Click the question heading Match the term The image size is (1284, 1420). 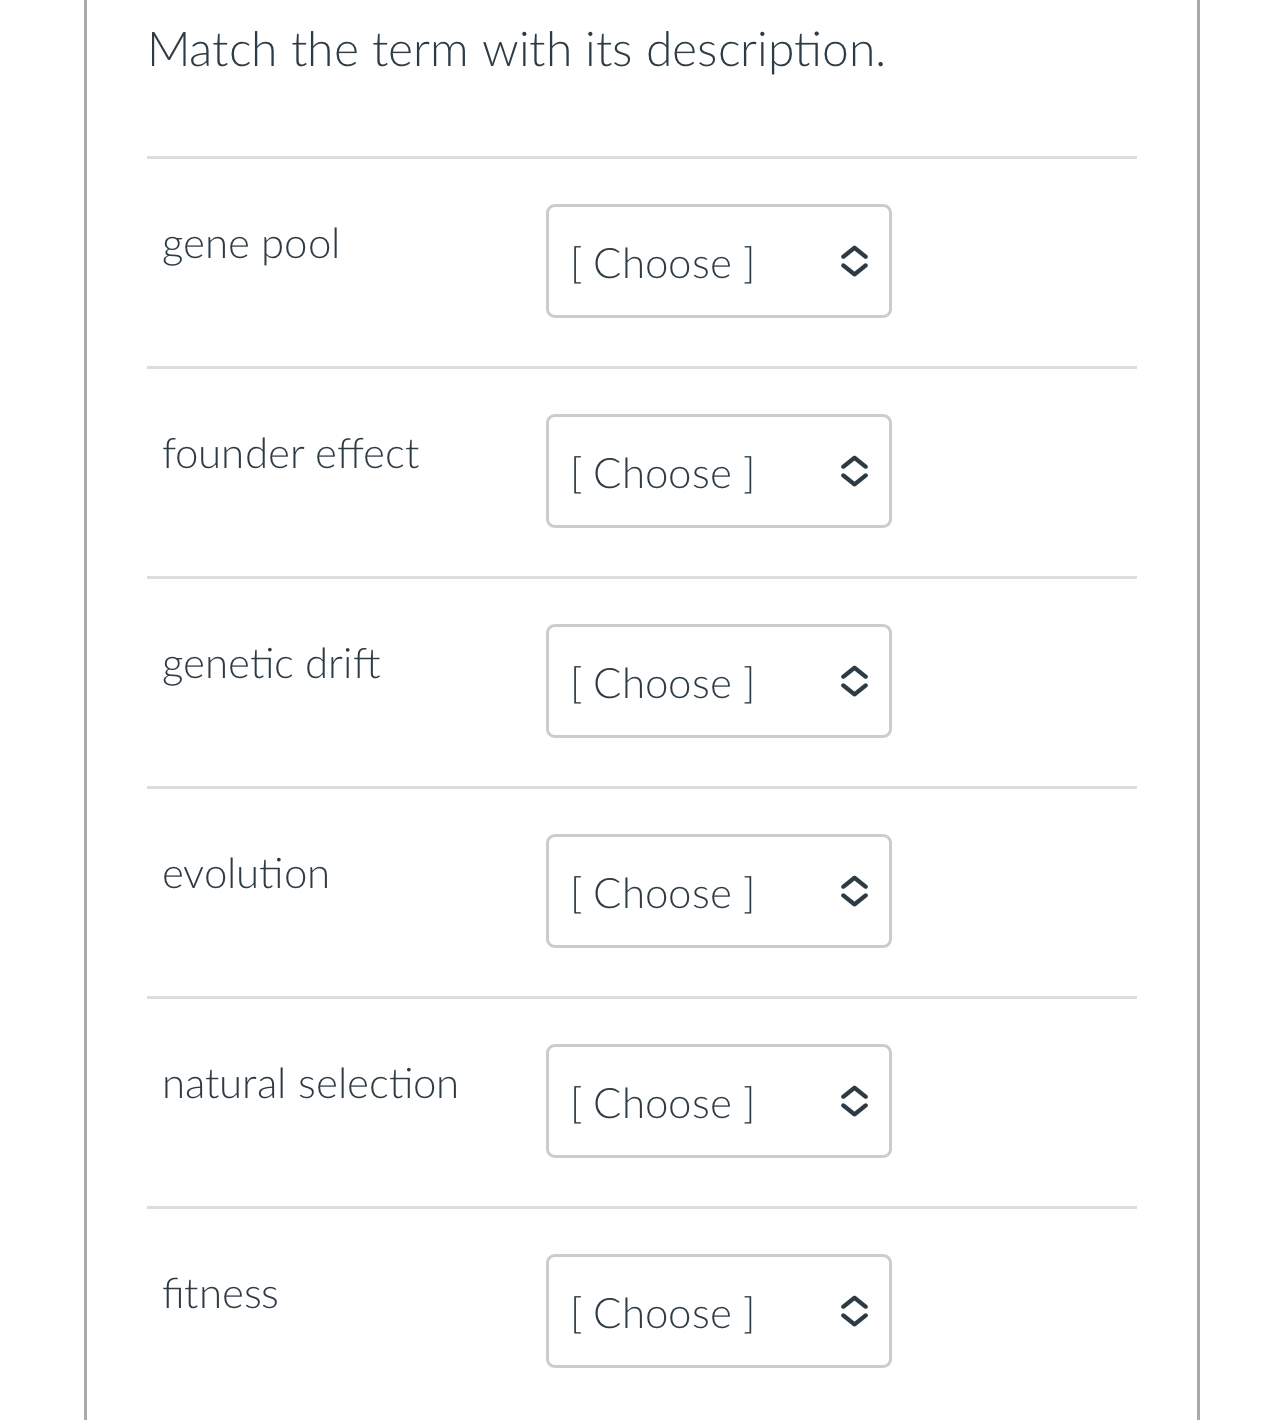pyautogui.click(x=516, y=48)
